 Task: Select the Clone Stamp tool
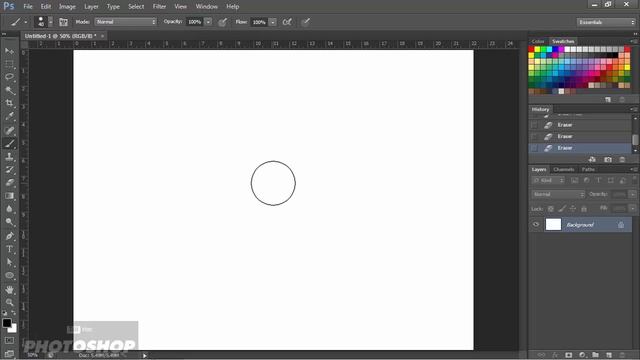coord(9,156)
